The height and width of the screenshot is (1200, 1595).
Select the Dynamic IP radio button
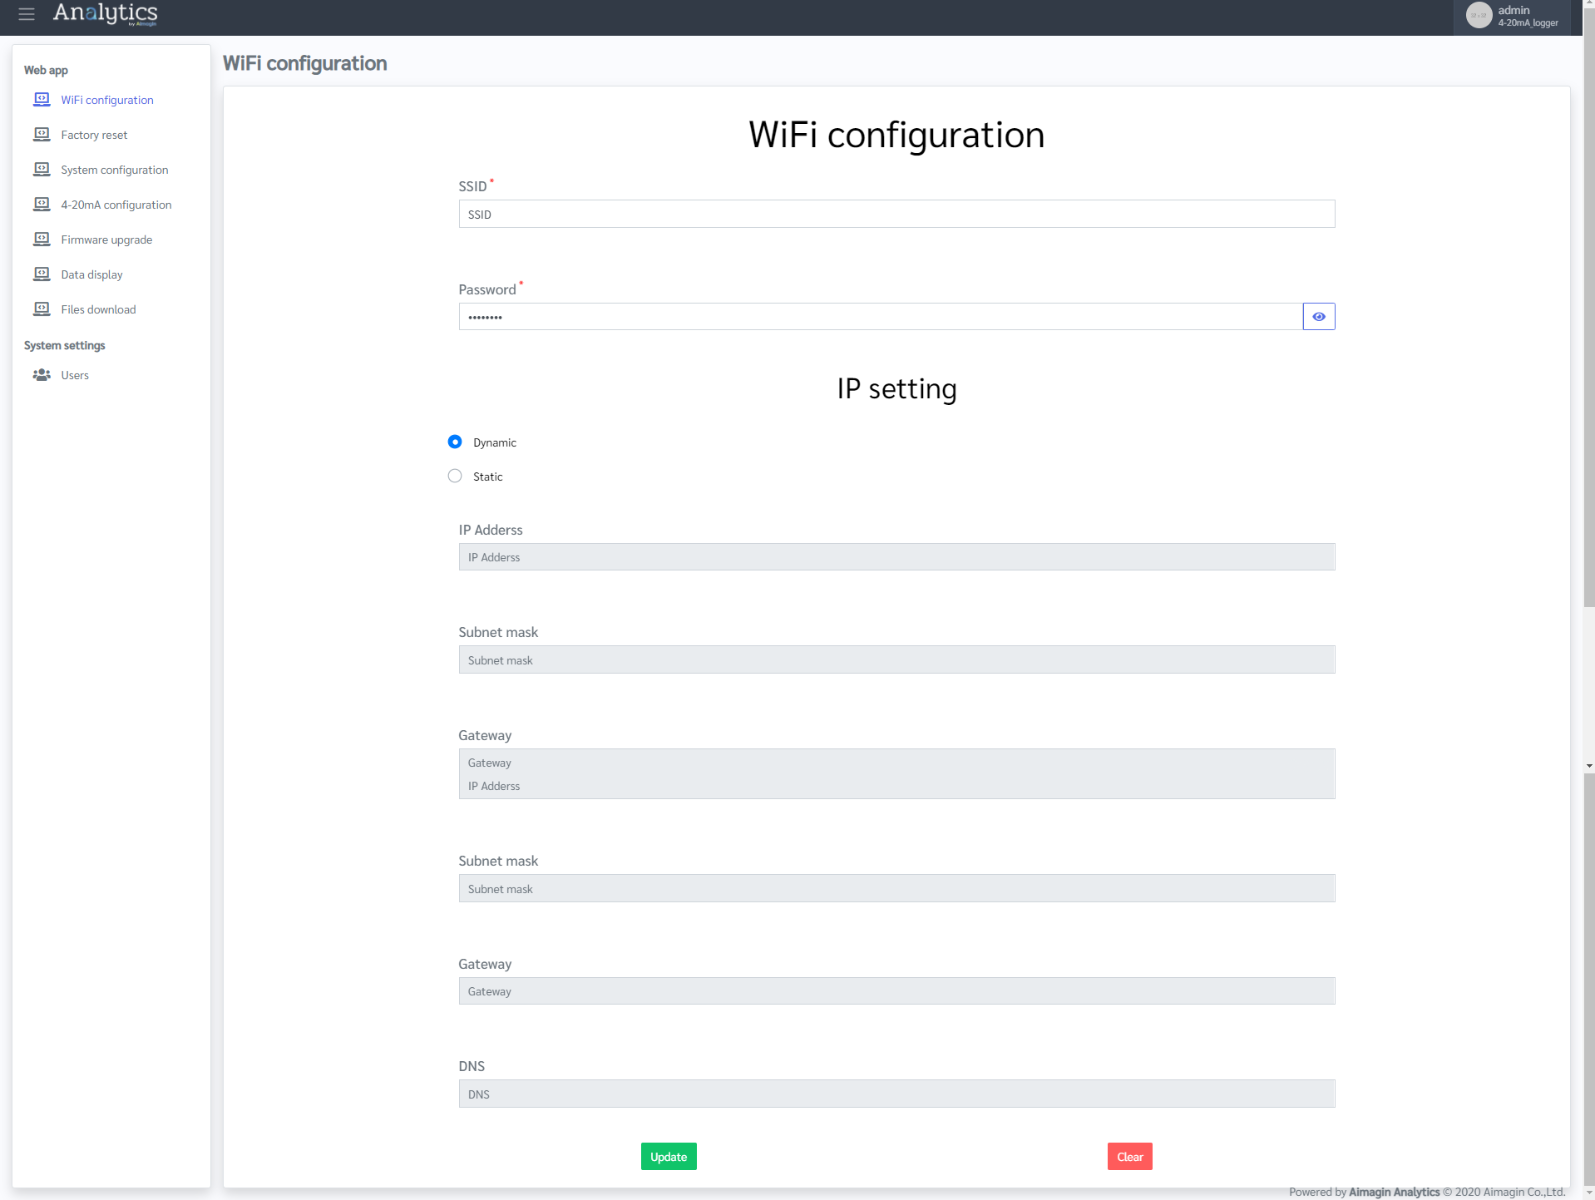point(455,442)
